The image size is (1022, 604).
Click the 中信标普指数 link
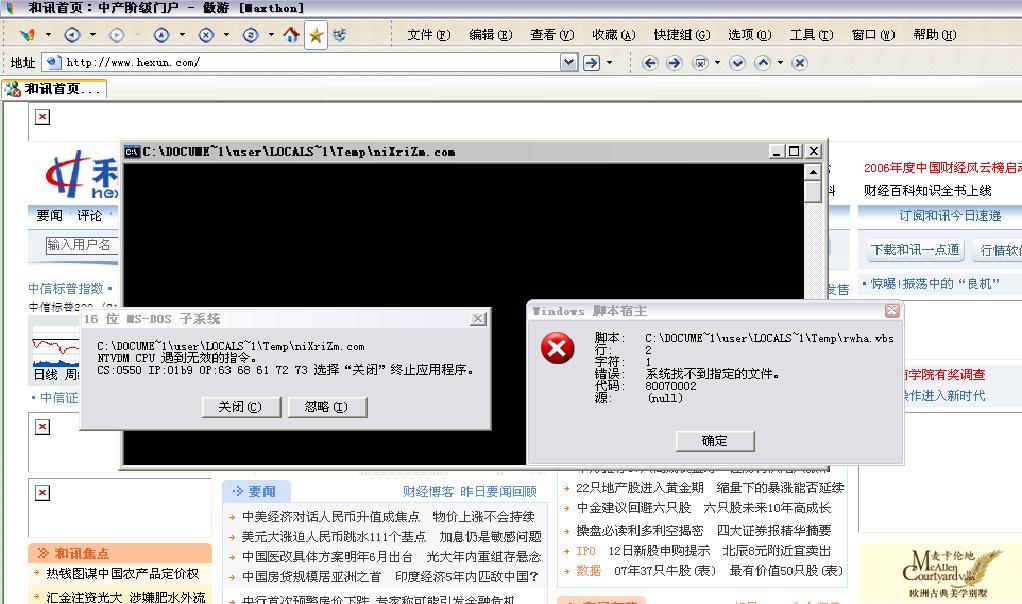[x=66, y=288]
